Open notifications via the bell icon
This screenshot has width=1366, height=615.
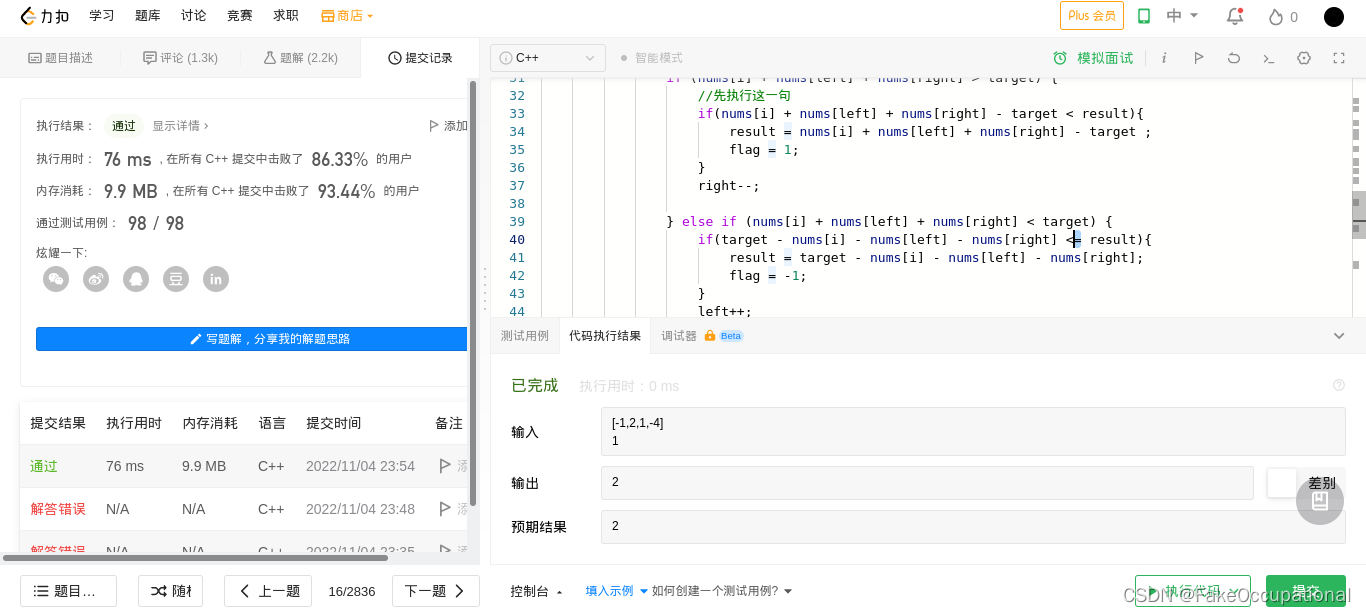[1234, 16]
